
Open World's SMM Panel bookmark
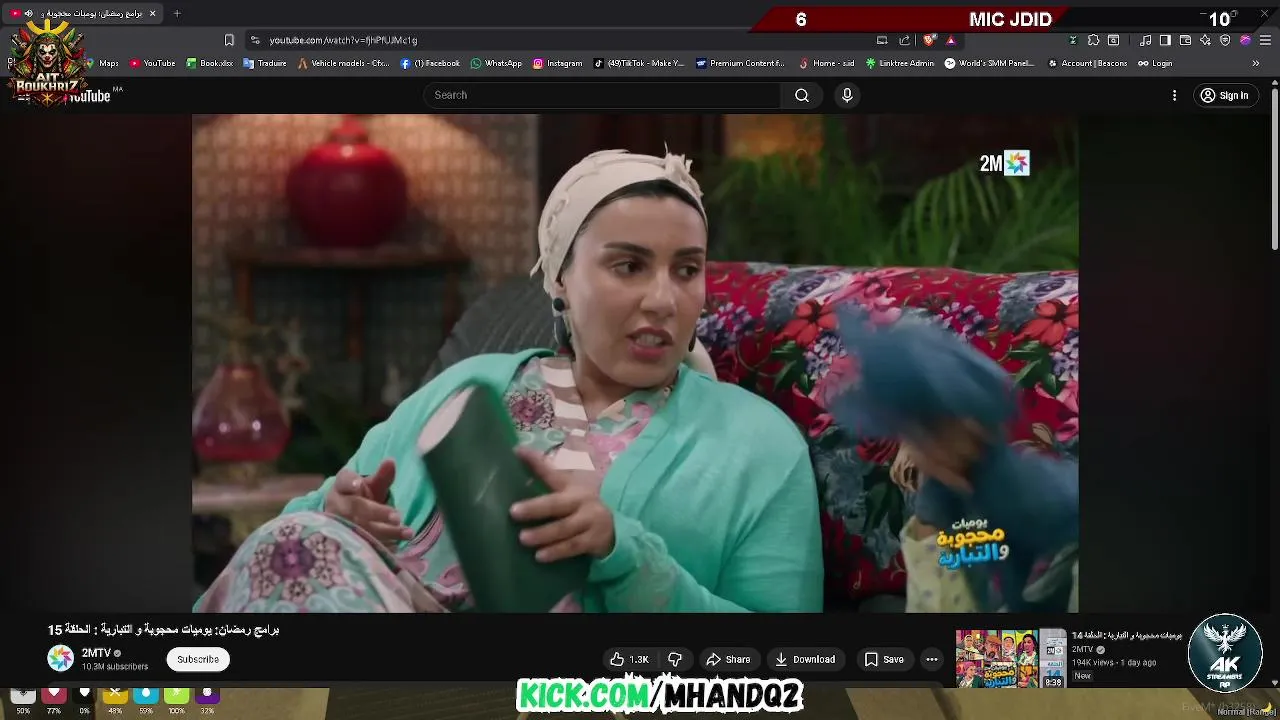(x=990, y=63)
